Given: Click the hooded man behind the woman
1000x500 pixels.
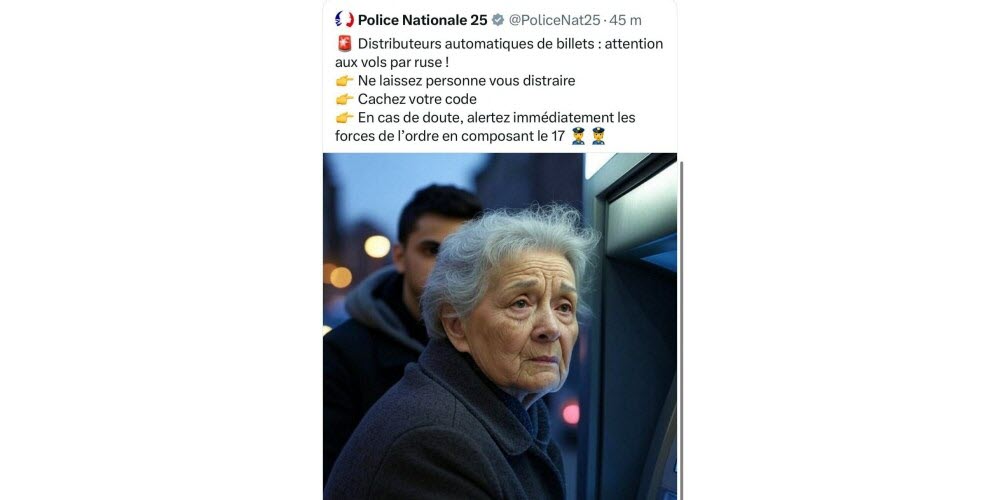Looking at the screenshot, I should pyautogui.click(x=395, y=306).
